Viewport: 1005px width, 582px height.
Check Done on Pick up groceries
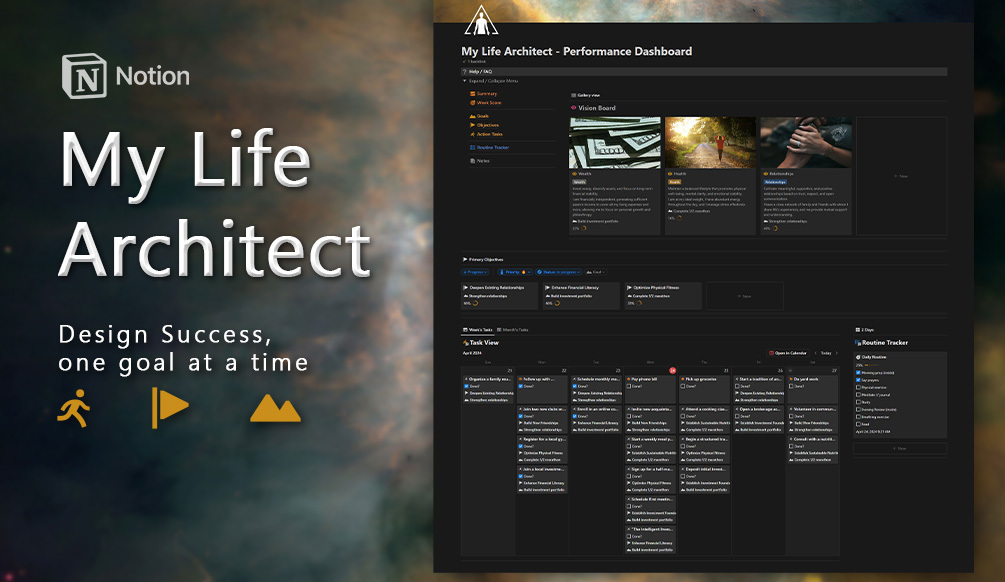pos(683,387)
